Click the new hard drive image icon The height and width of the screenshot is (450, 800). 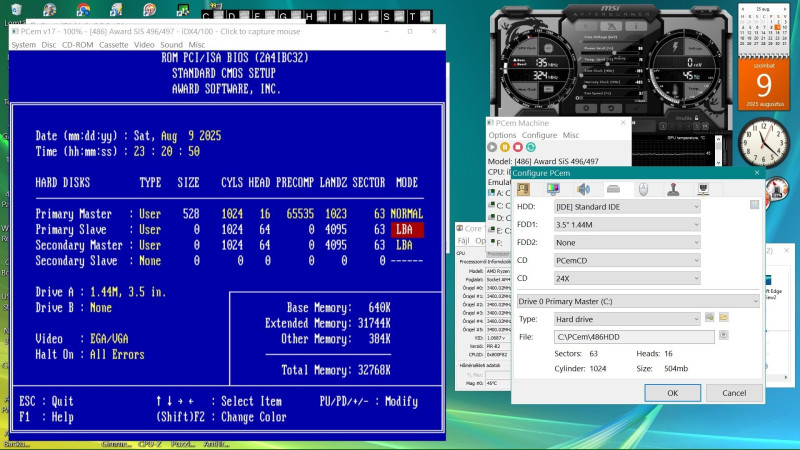(x=710, y=317)
